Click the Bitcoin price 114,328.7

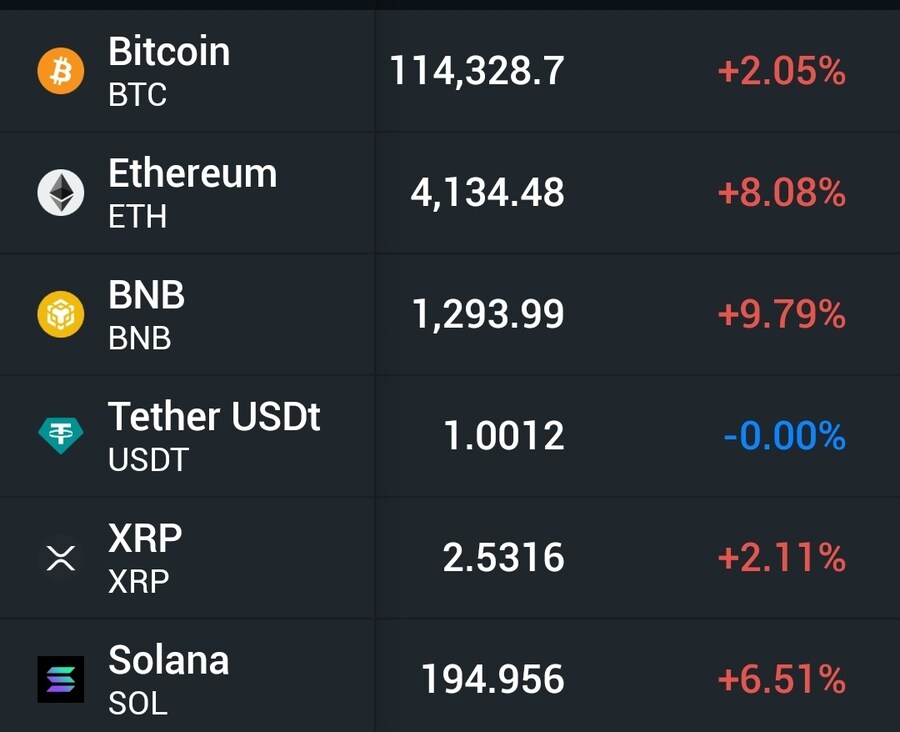(477, 71)
